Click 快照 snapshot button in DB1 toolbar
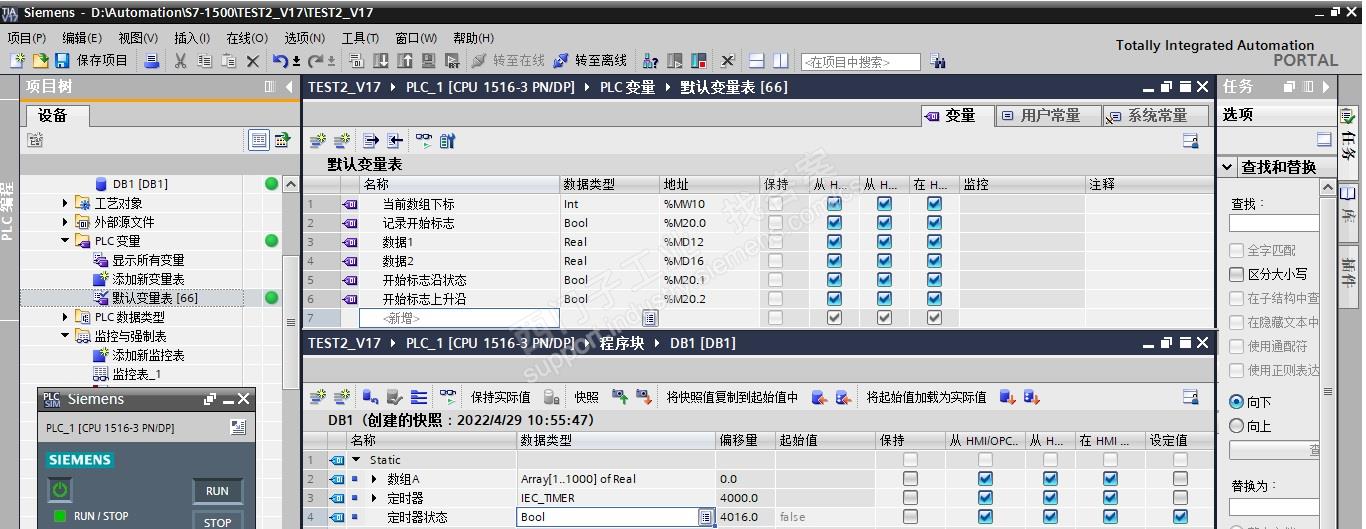 (x=586, y=397)
